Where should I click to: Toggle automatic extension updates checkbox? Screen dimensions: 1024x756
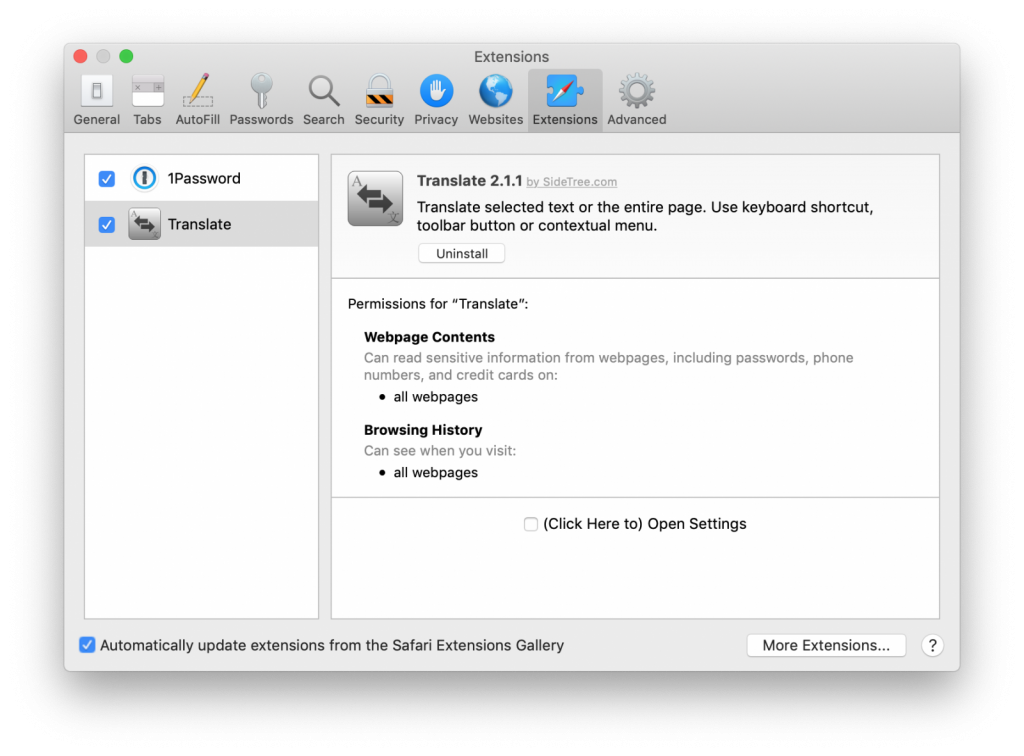[x=87, y=645]
